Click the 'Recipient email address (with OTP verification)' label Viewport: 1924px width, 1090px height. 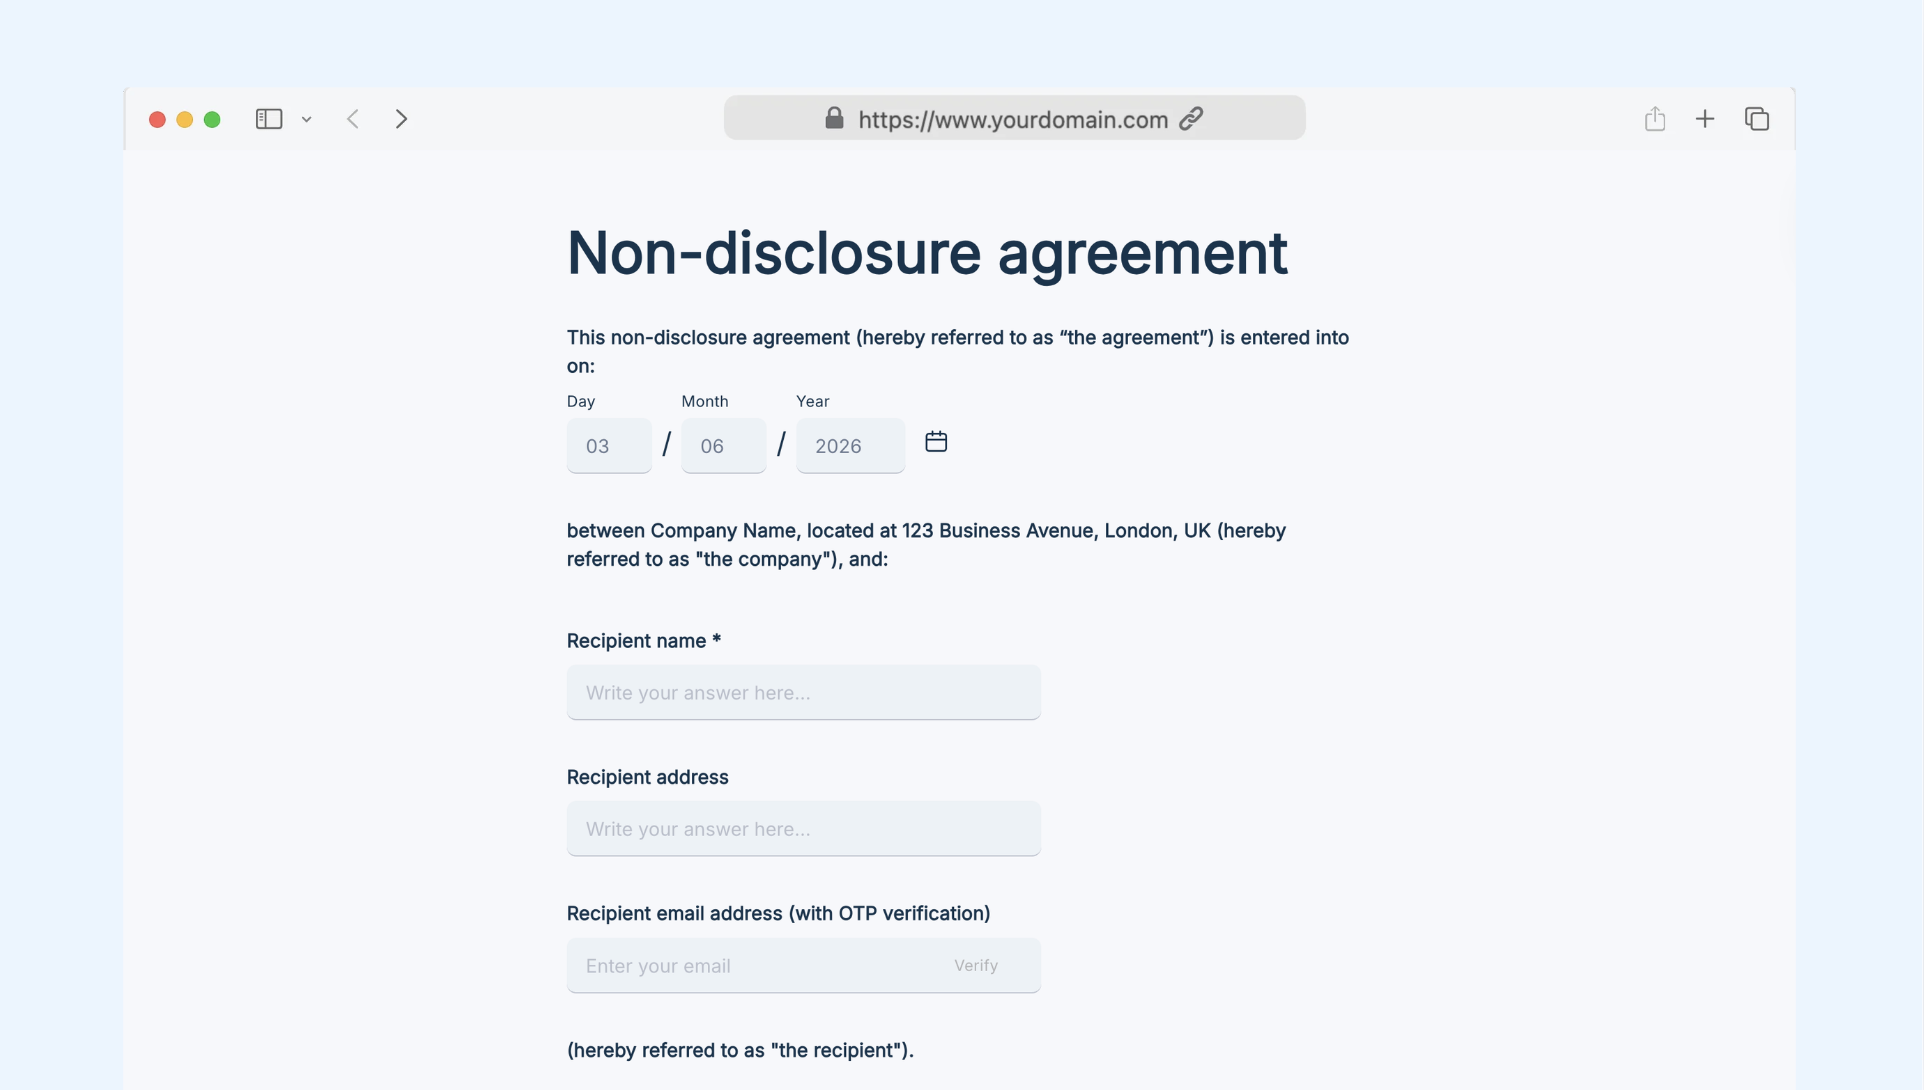coord(779,914)
